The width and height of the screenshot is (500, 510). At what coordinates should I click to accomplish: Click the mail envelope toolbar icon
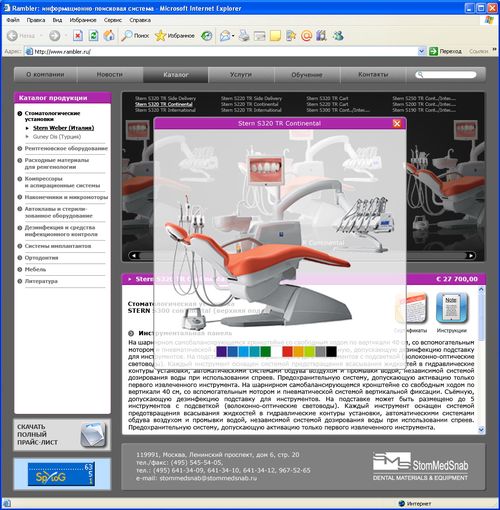225,35
